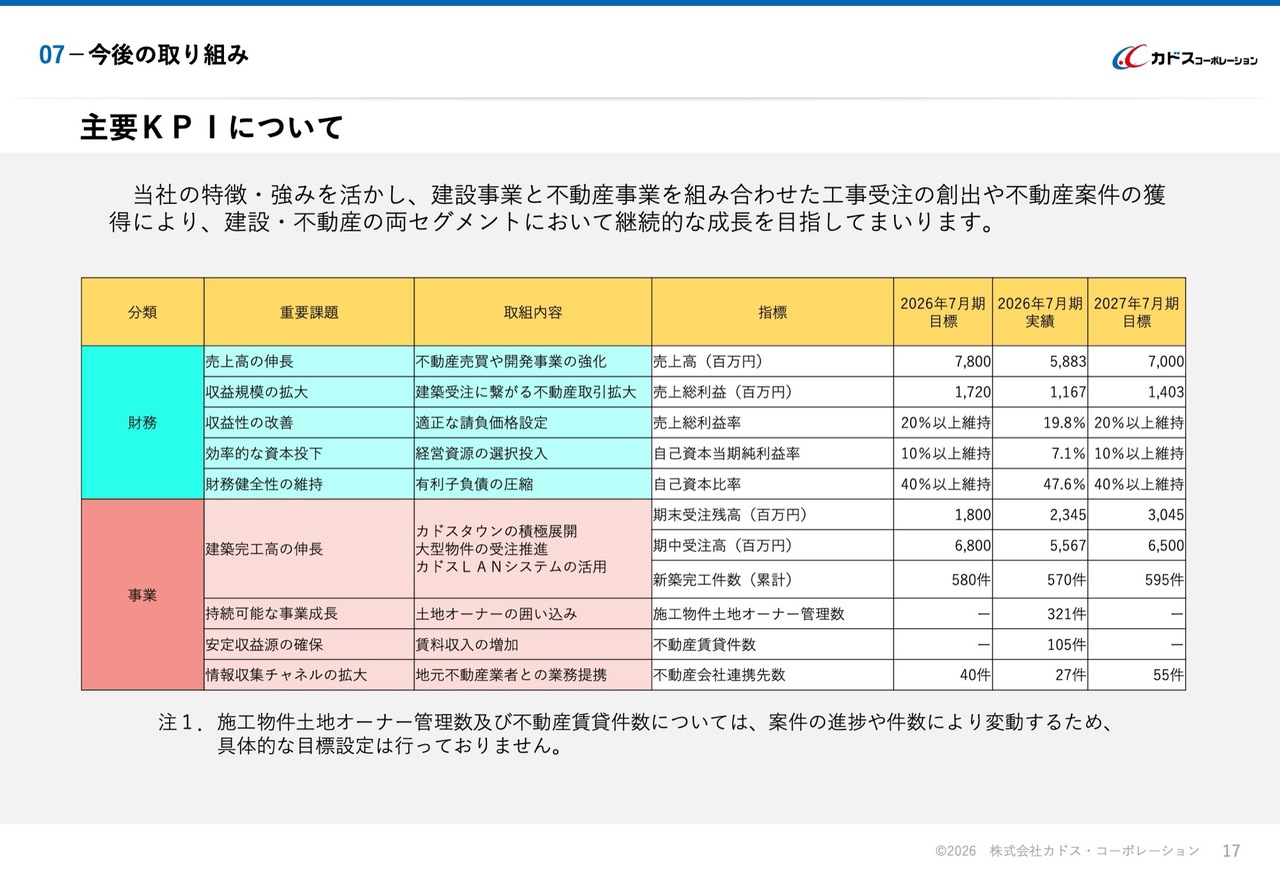Select the 事業 category cell
1280x886 pixels.
pos(142,595)
